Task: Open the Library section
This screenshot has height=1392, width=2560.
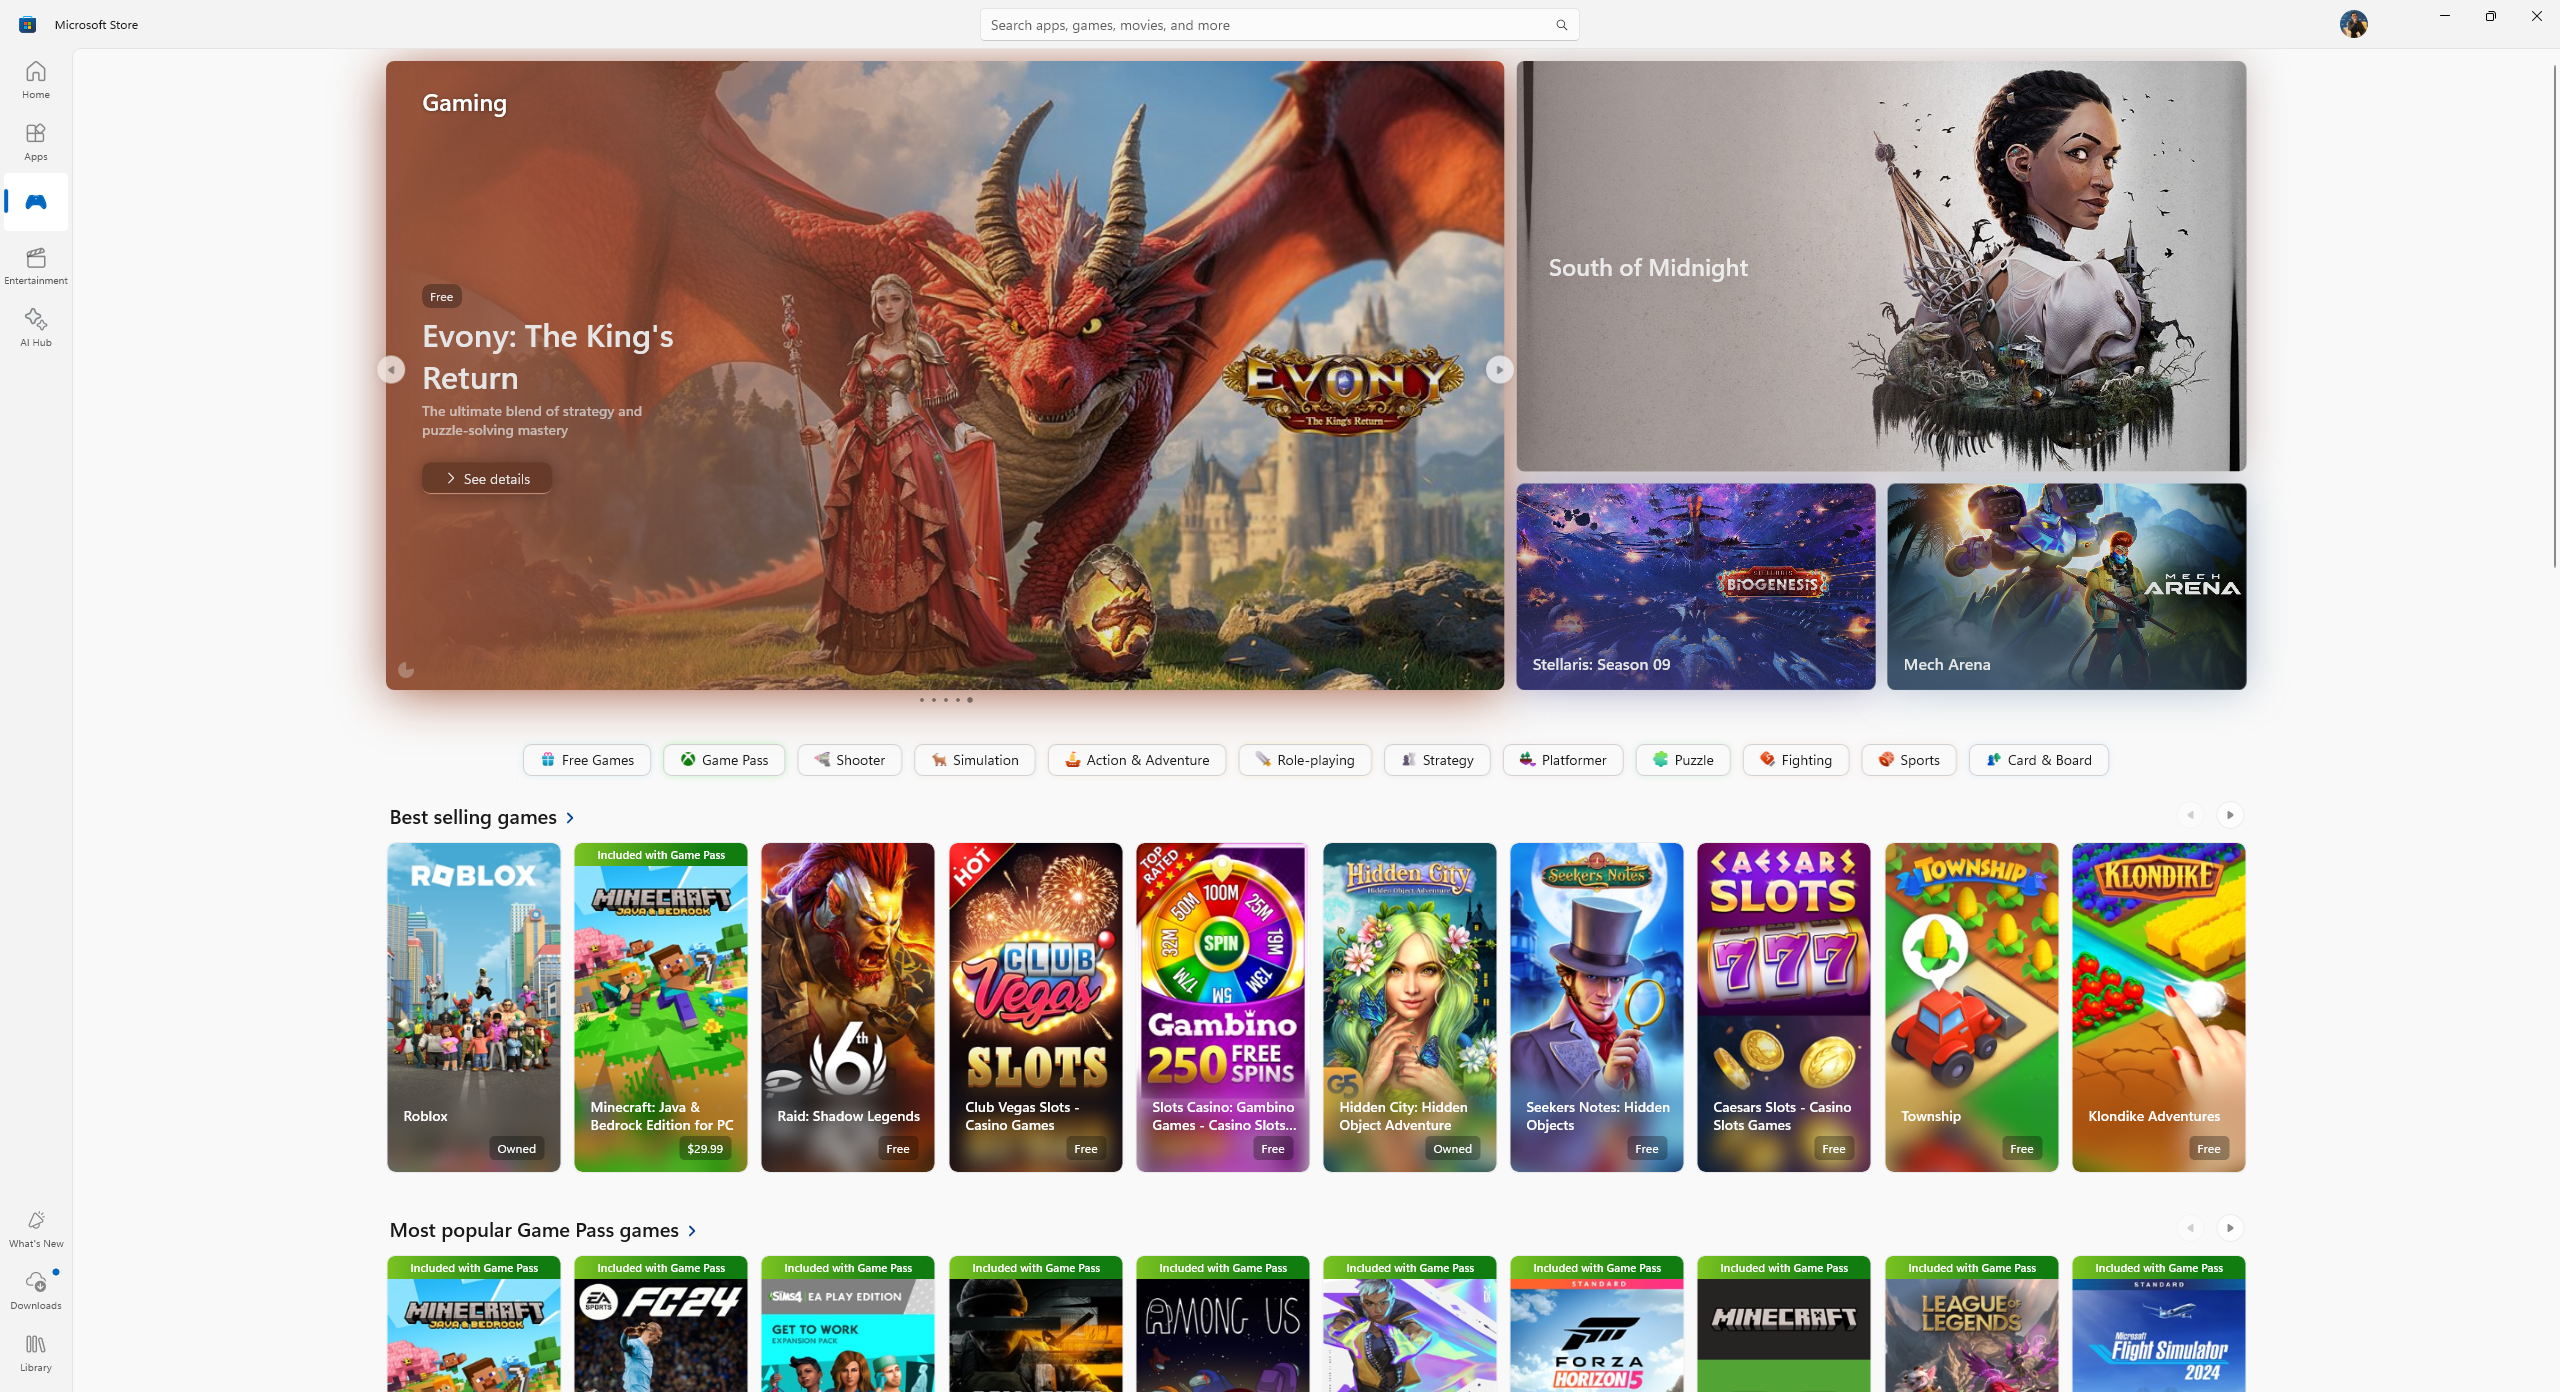Action: pos(36,1352)
